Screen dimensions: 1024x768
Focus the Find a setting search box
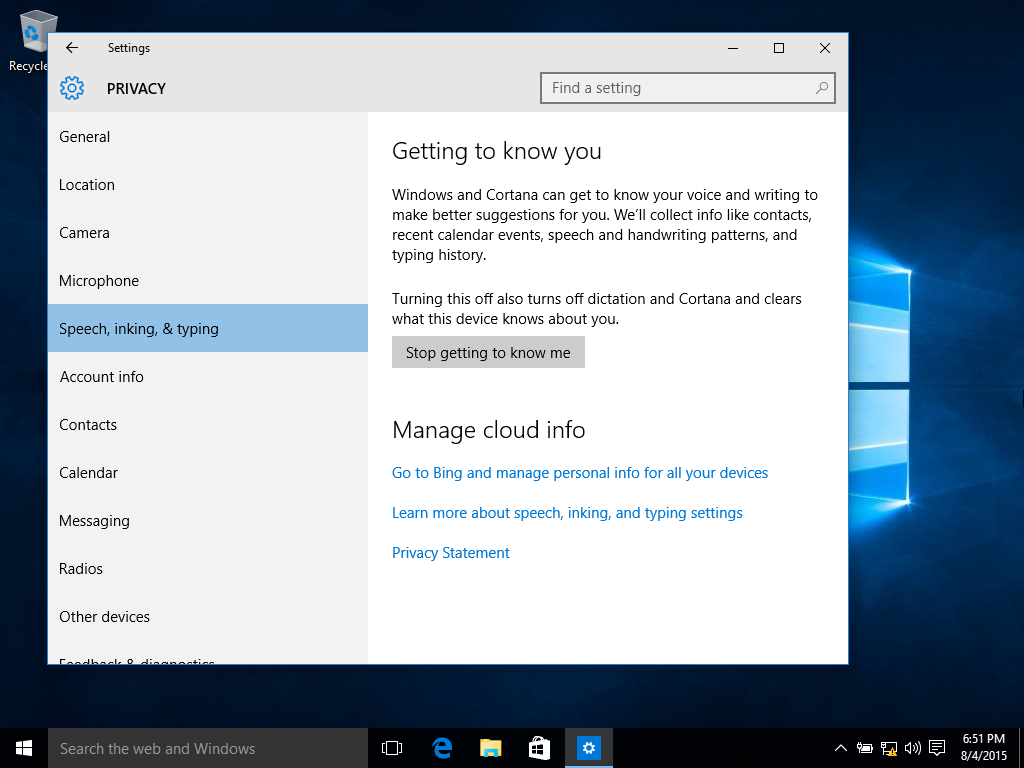(x=688, y=88)
